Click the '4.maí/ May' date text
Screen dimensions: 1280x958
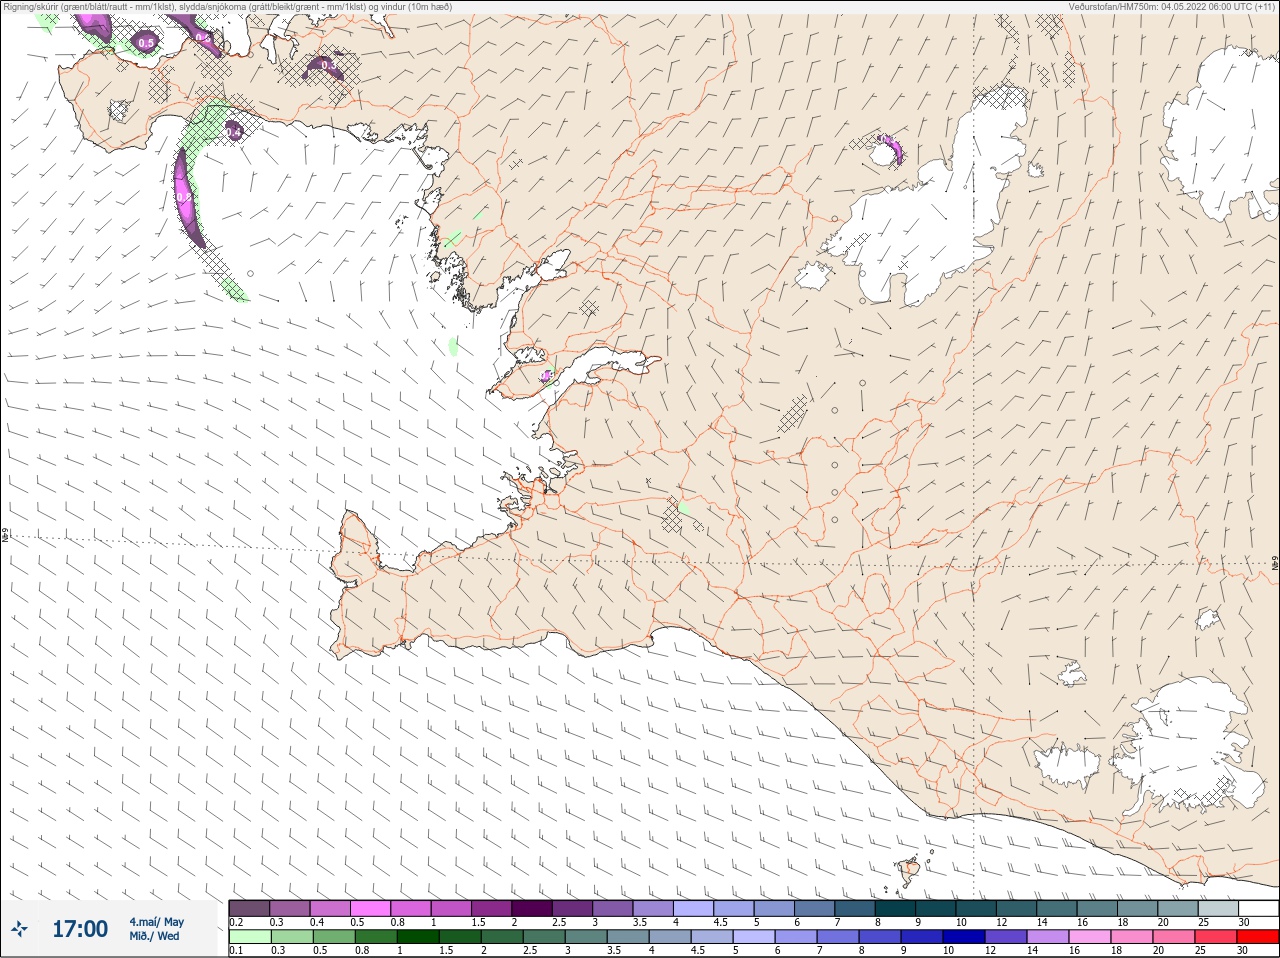click(x=157, y=922)
